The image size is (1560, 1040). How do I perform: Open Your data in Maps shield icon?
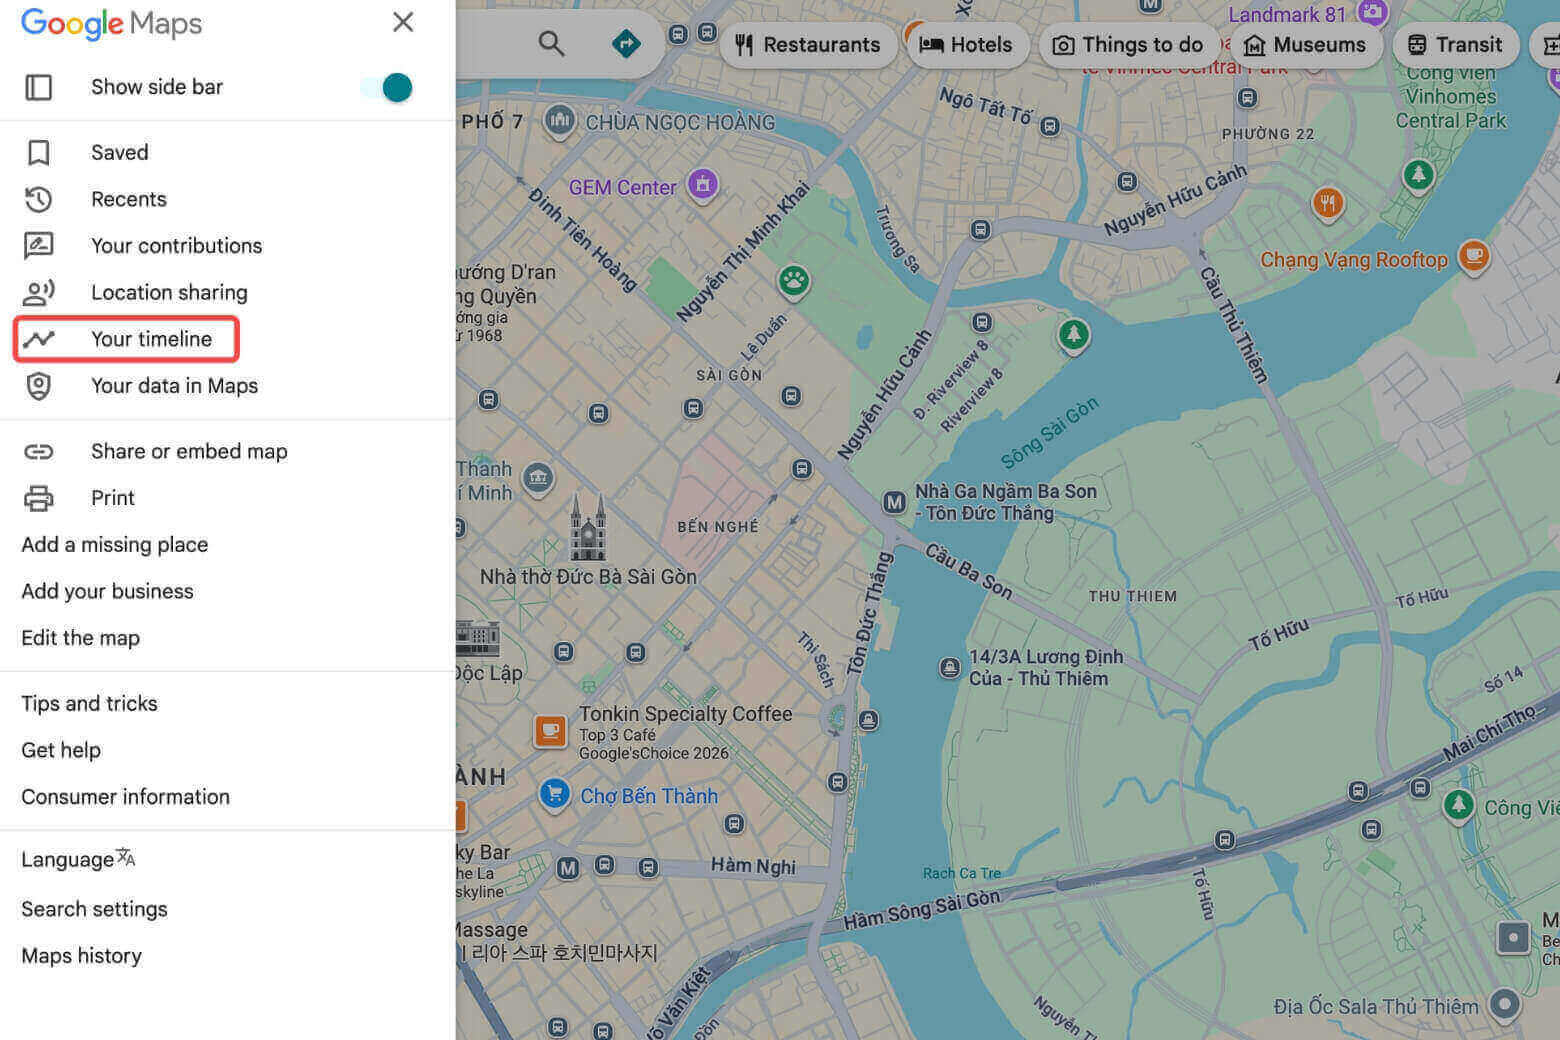pyautogui.click(x=39, y=386)
